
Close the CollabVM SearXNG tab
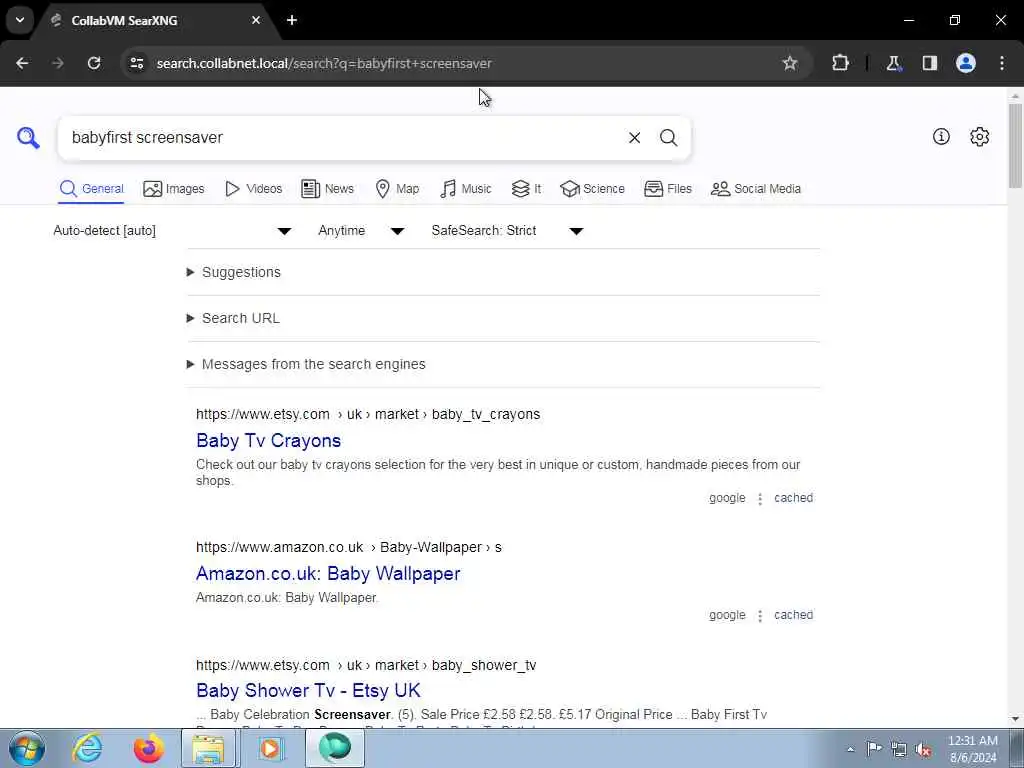coord(256,20)
